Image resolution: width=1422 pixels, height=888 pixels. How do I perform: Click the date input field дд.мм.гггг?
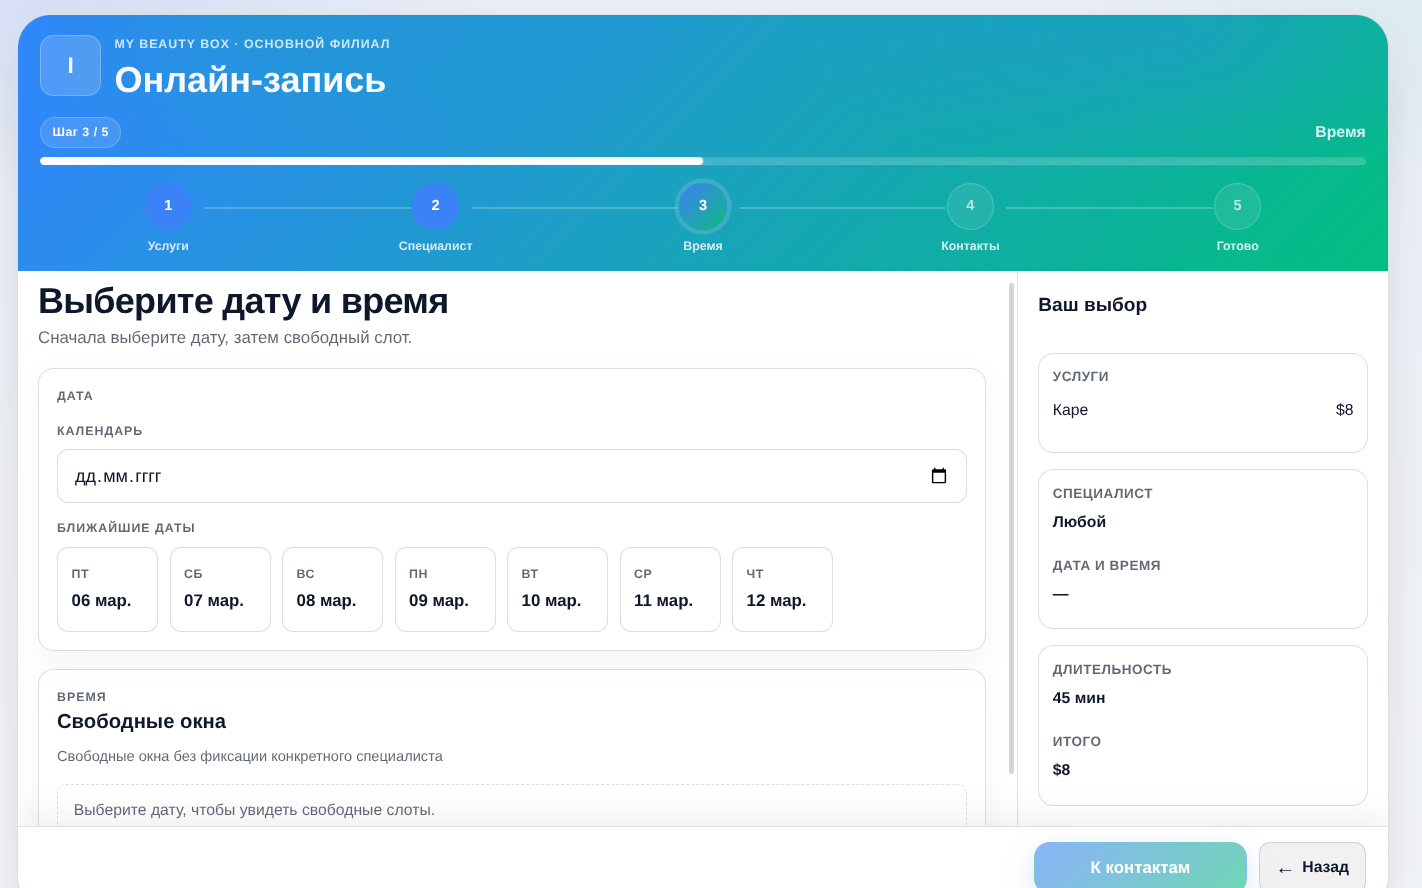pyautogui.click(x=490, y=476)
